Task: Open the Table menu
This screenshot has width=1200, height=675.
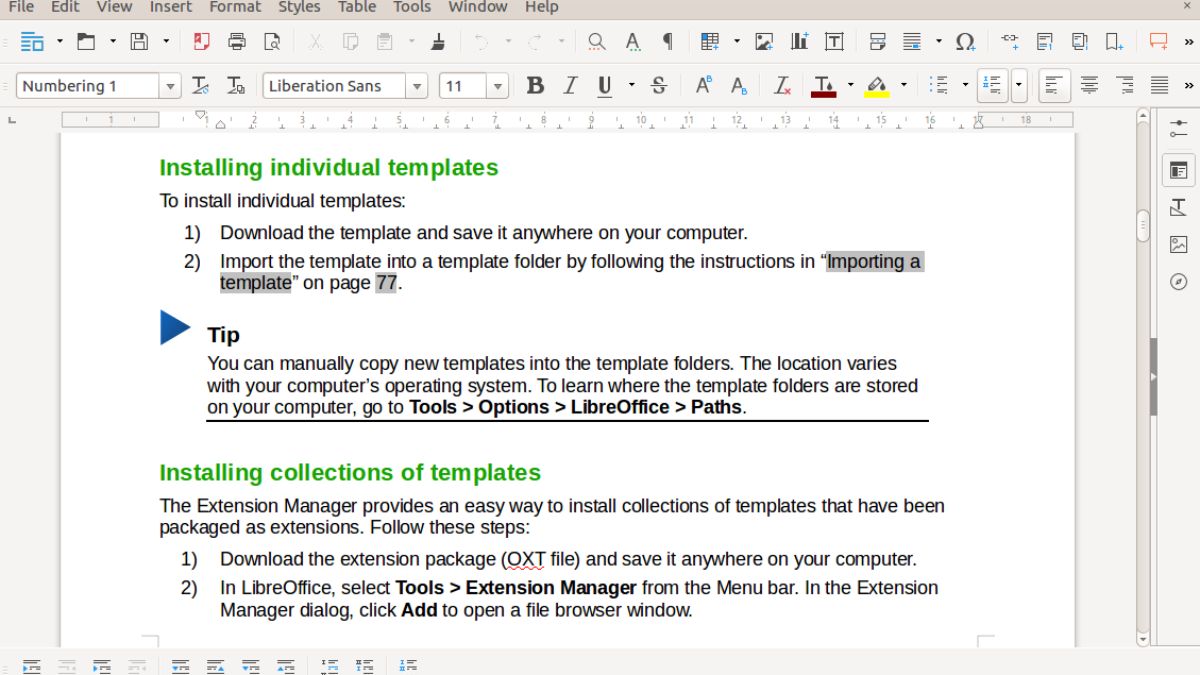Action: (x=357, y=7)
